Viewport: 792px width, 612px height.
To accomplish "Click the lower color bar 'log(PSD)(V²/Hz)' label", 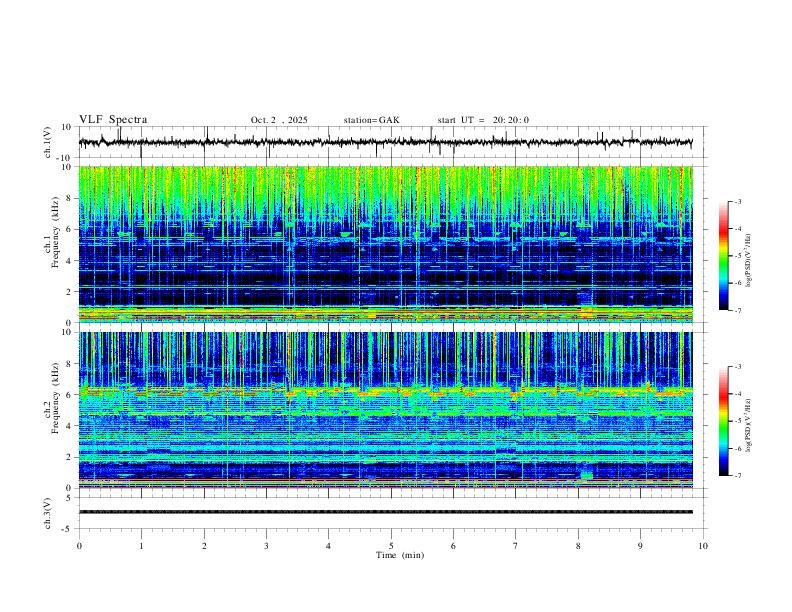I will 749,425.
